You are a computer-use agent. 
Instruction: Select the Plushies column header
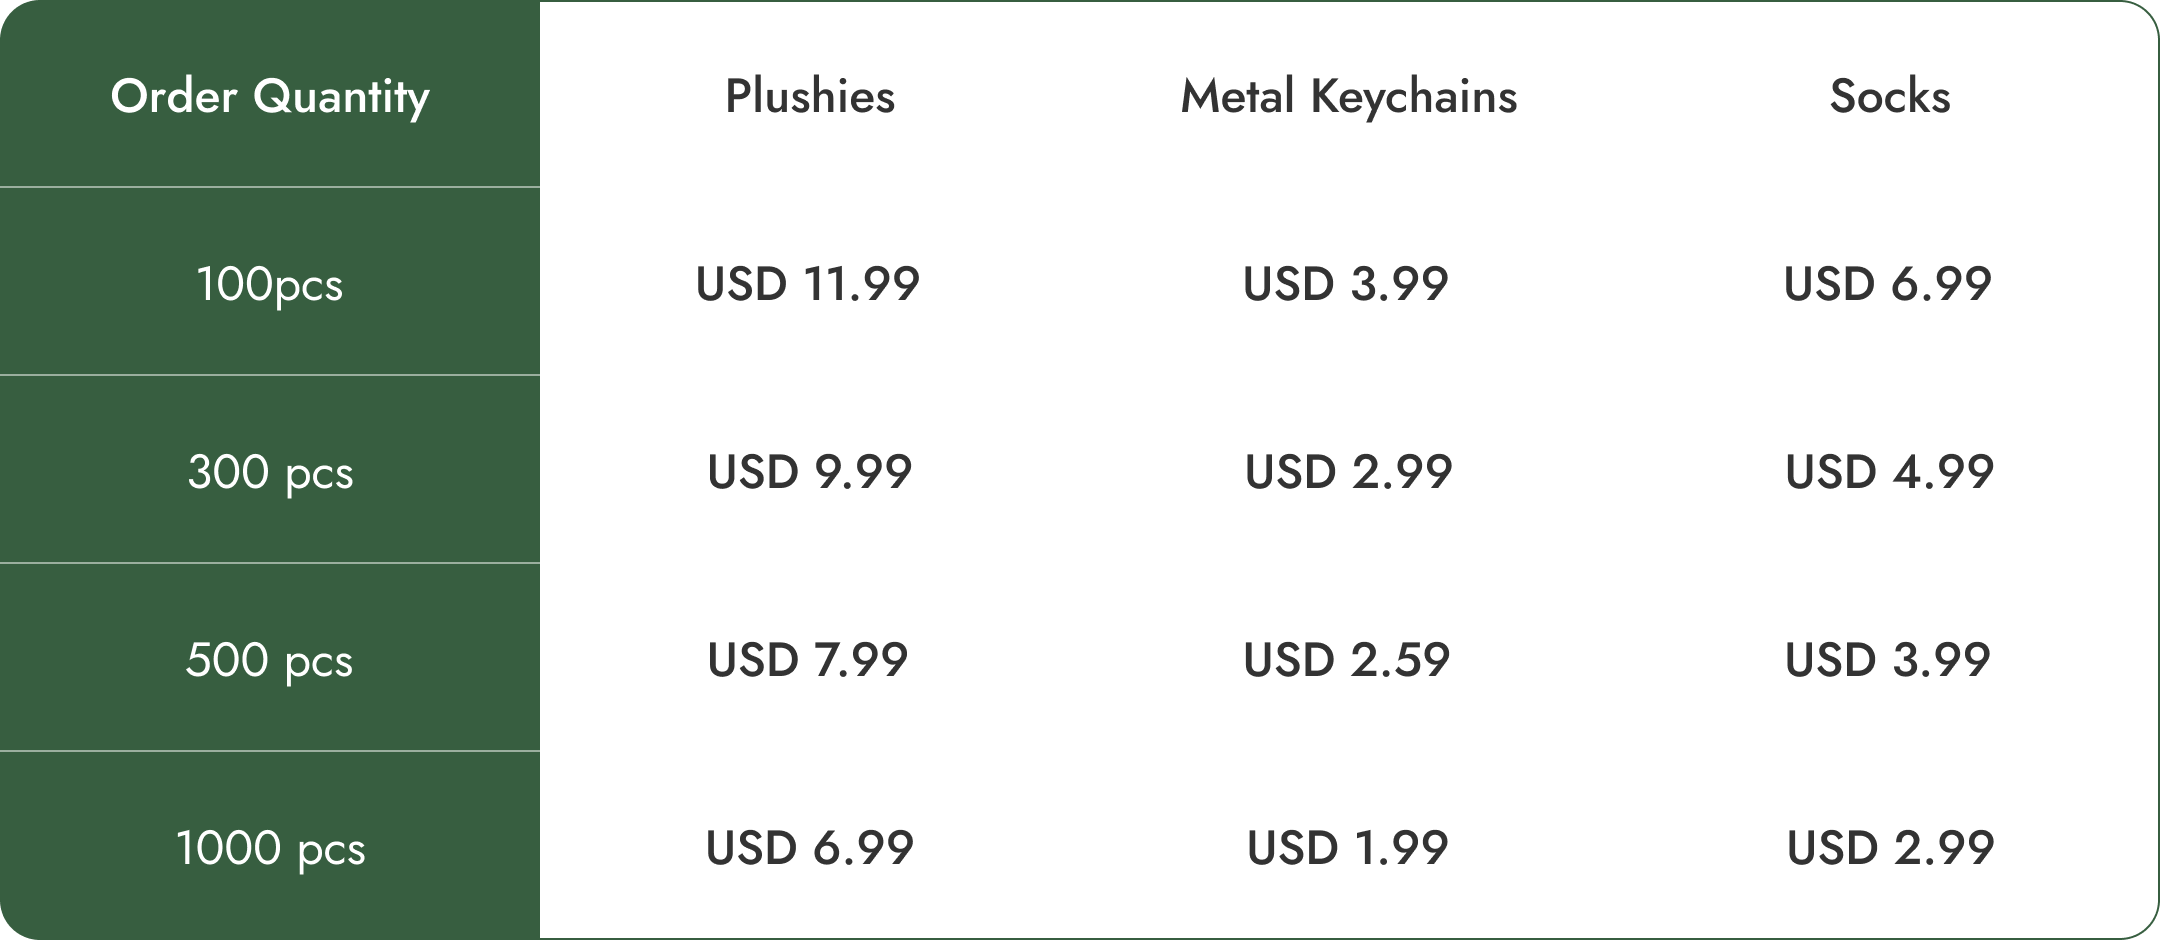pyautogui.click(x=810, y=97)
